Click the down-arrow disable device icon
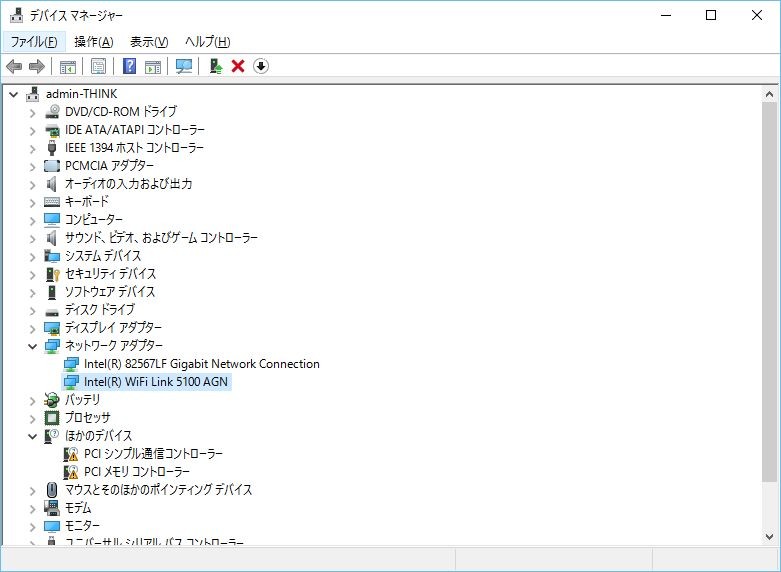 tap(261, 66)
